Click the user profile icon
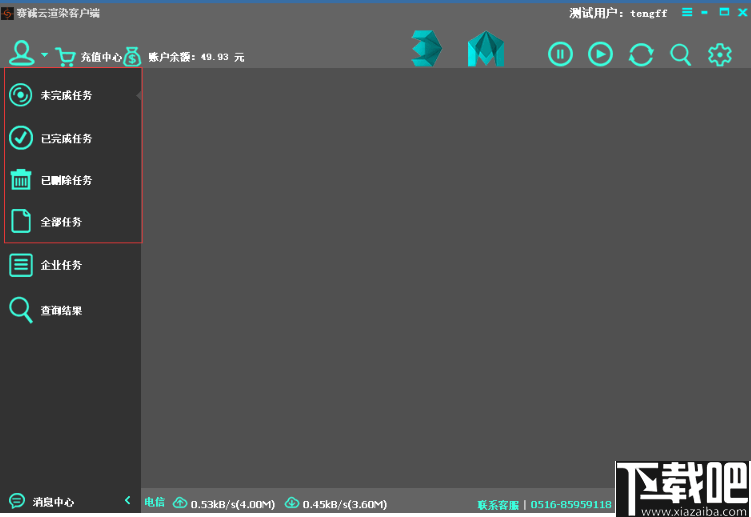This screenshot has width=751, height=517. point(22,53)
